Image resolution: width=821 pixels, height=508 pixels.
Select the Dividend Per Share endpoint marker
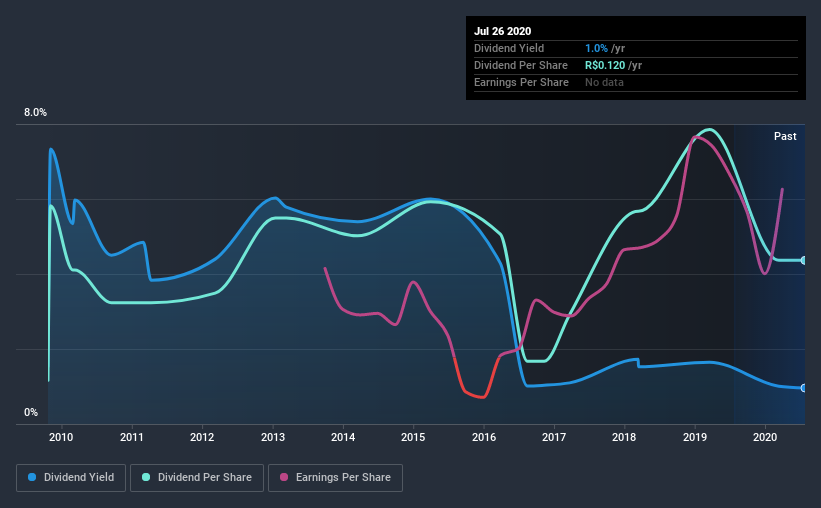tap(803, 260)
